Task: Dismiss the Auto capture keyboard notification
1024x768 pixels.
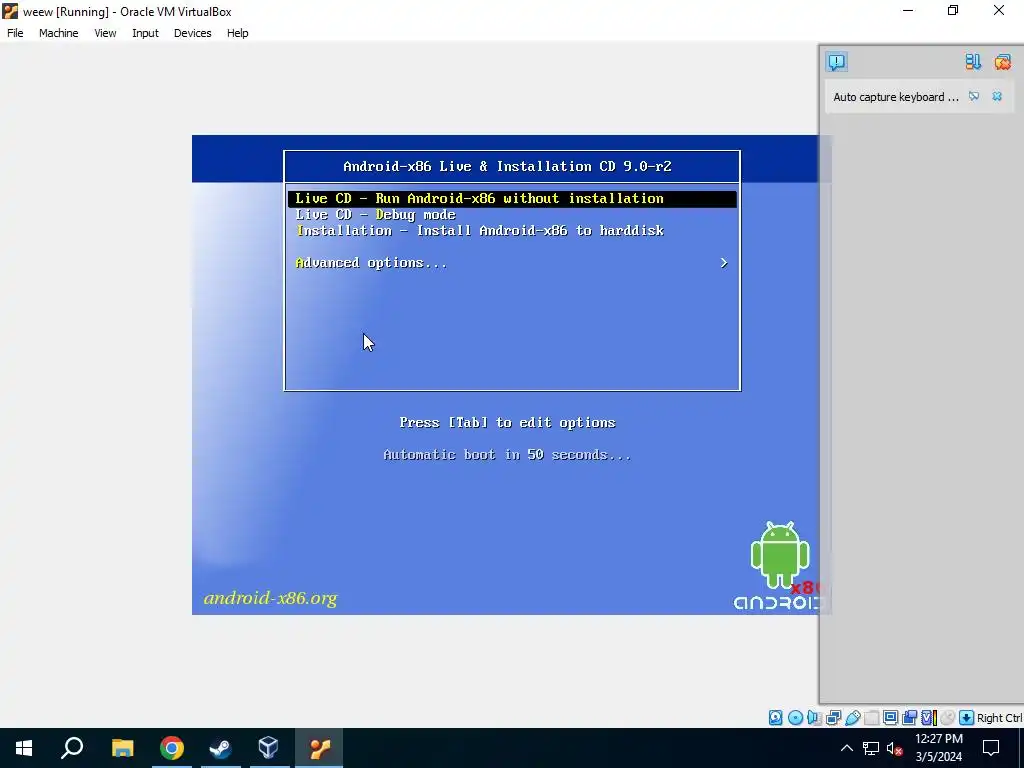Action: (997, 97)
